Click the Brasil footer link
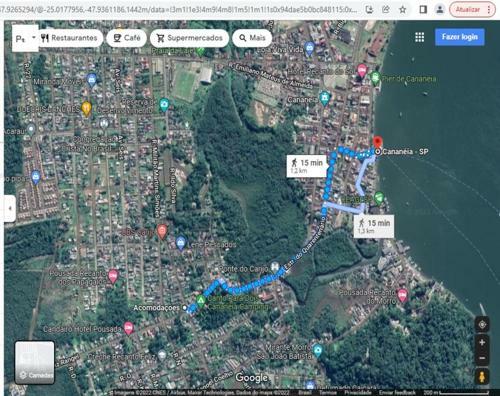This screenshot has width=500, height=396. [x=305, y=393]
